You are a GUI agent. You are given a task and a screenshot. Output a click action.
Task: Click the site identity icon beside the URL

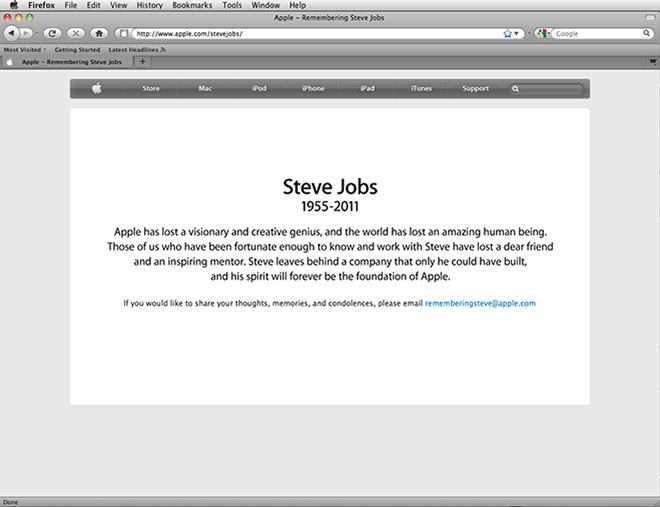(x=123, y=33)
